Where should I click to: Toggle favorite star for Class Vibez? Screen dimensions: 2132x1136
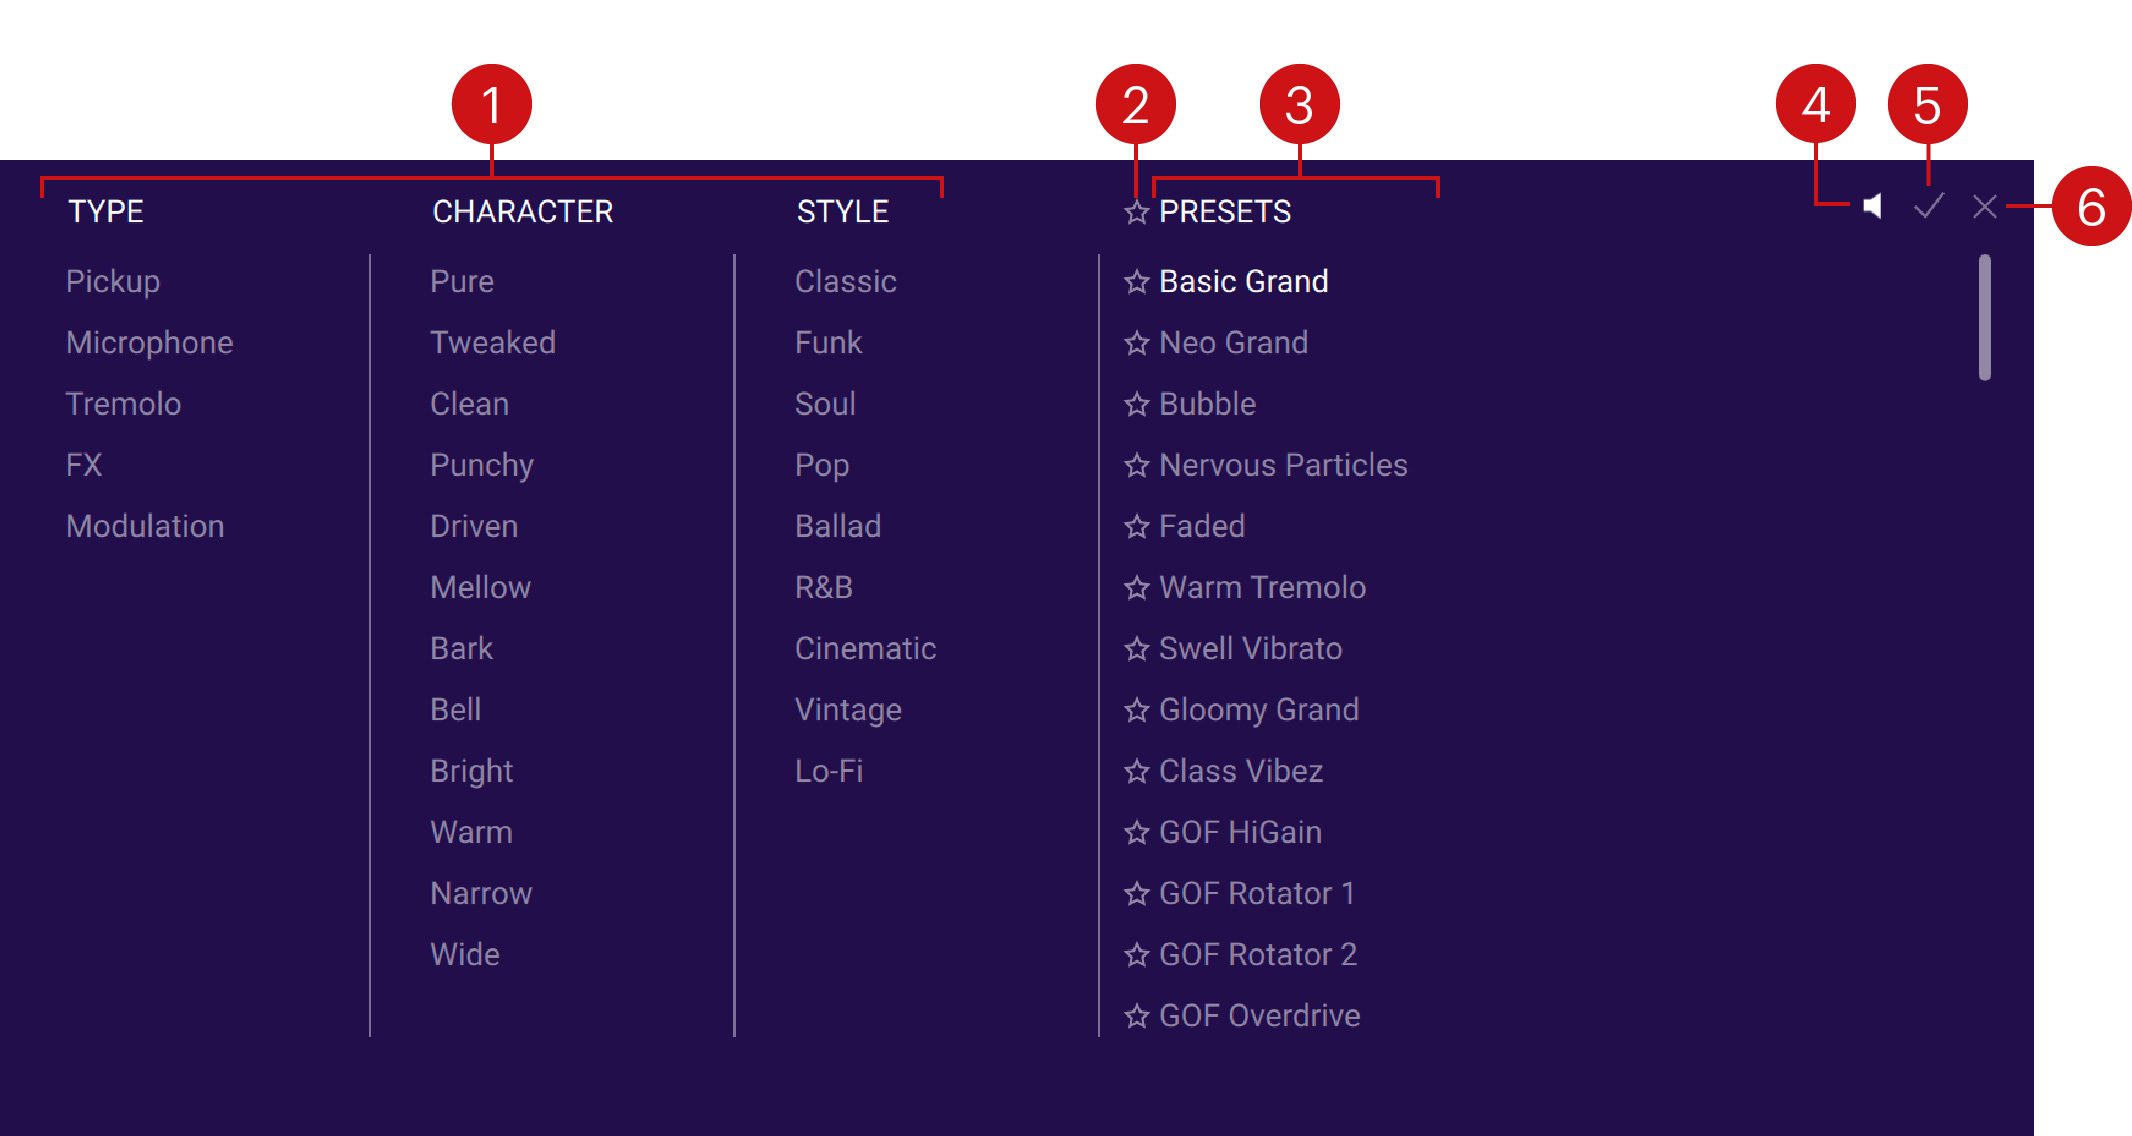(x=1136, y=772)
